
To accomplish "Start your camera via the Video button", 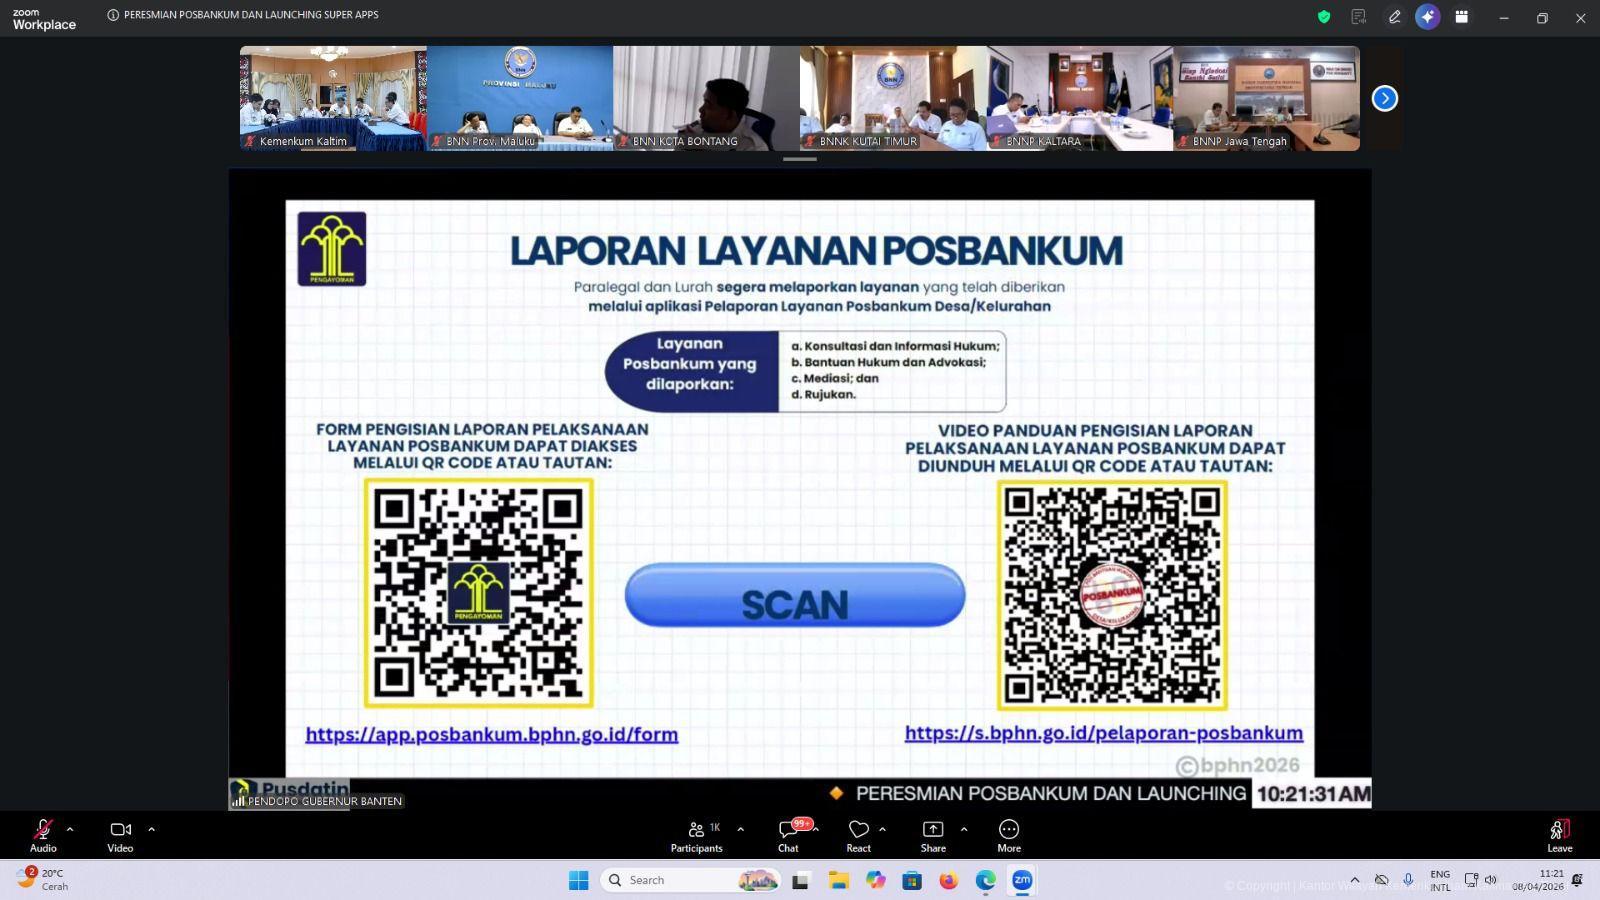I will coord(119,833).
